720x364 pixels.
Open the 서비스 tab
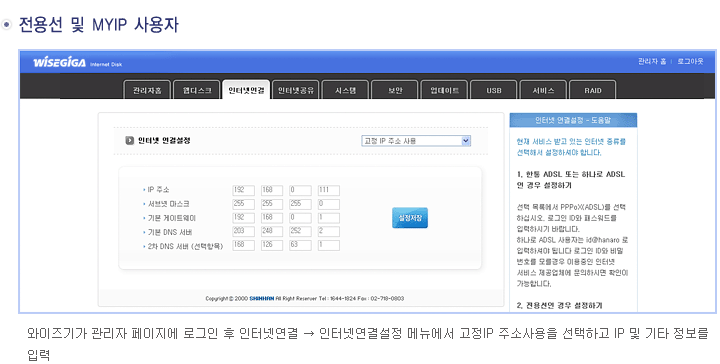(543, 90)
